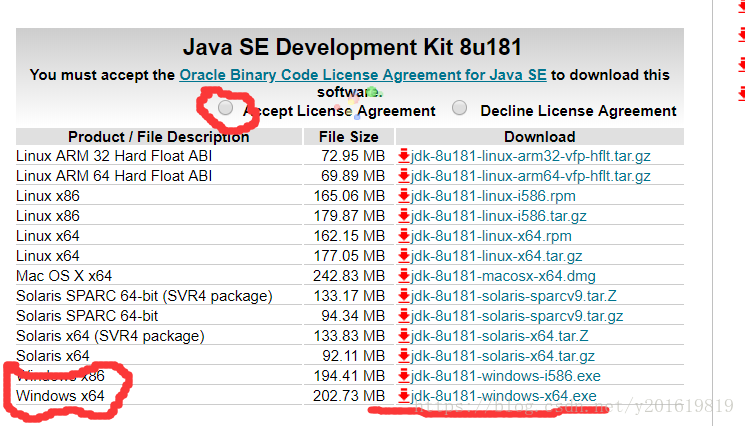Image resolution: width=745 pixels, height=426 pixels.
Task: Download the jdk-8u181-solaris-sparcv9.tar.gz file link
Action: pos(517,316)
